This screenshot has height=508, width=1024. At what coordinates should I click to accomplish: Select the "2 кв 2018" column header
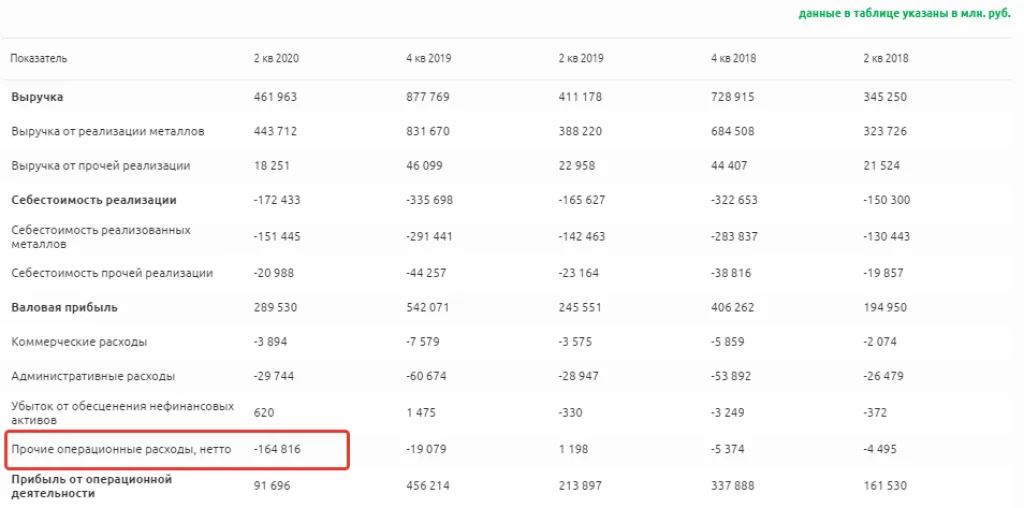(x=885, y=58)
